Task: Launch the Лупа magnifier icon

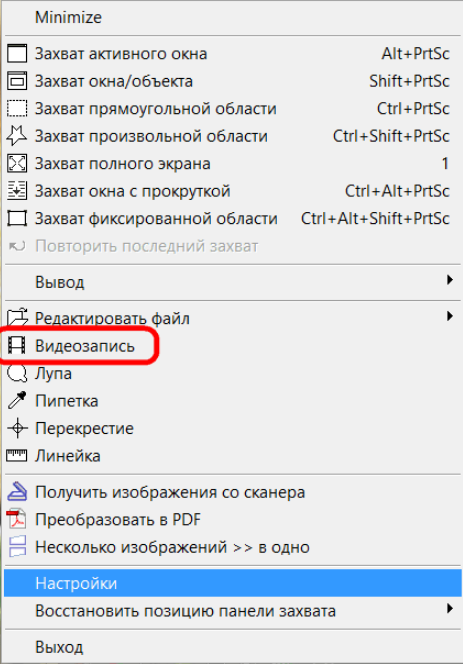Action: (17, 374)
